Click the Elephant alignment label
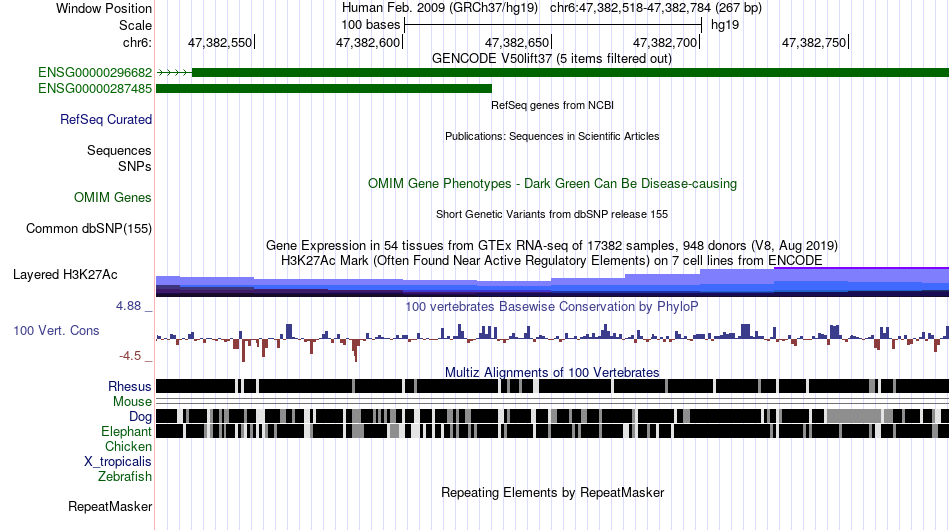This screenshot has width=950, height=530. click(x=126, y=431)
